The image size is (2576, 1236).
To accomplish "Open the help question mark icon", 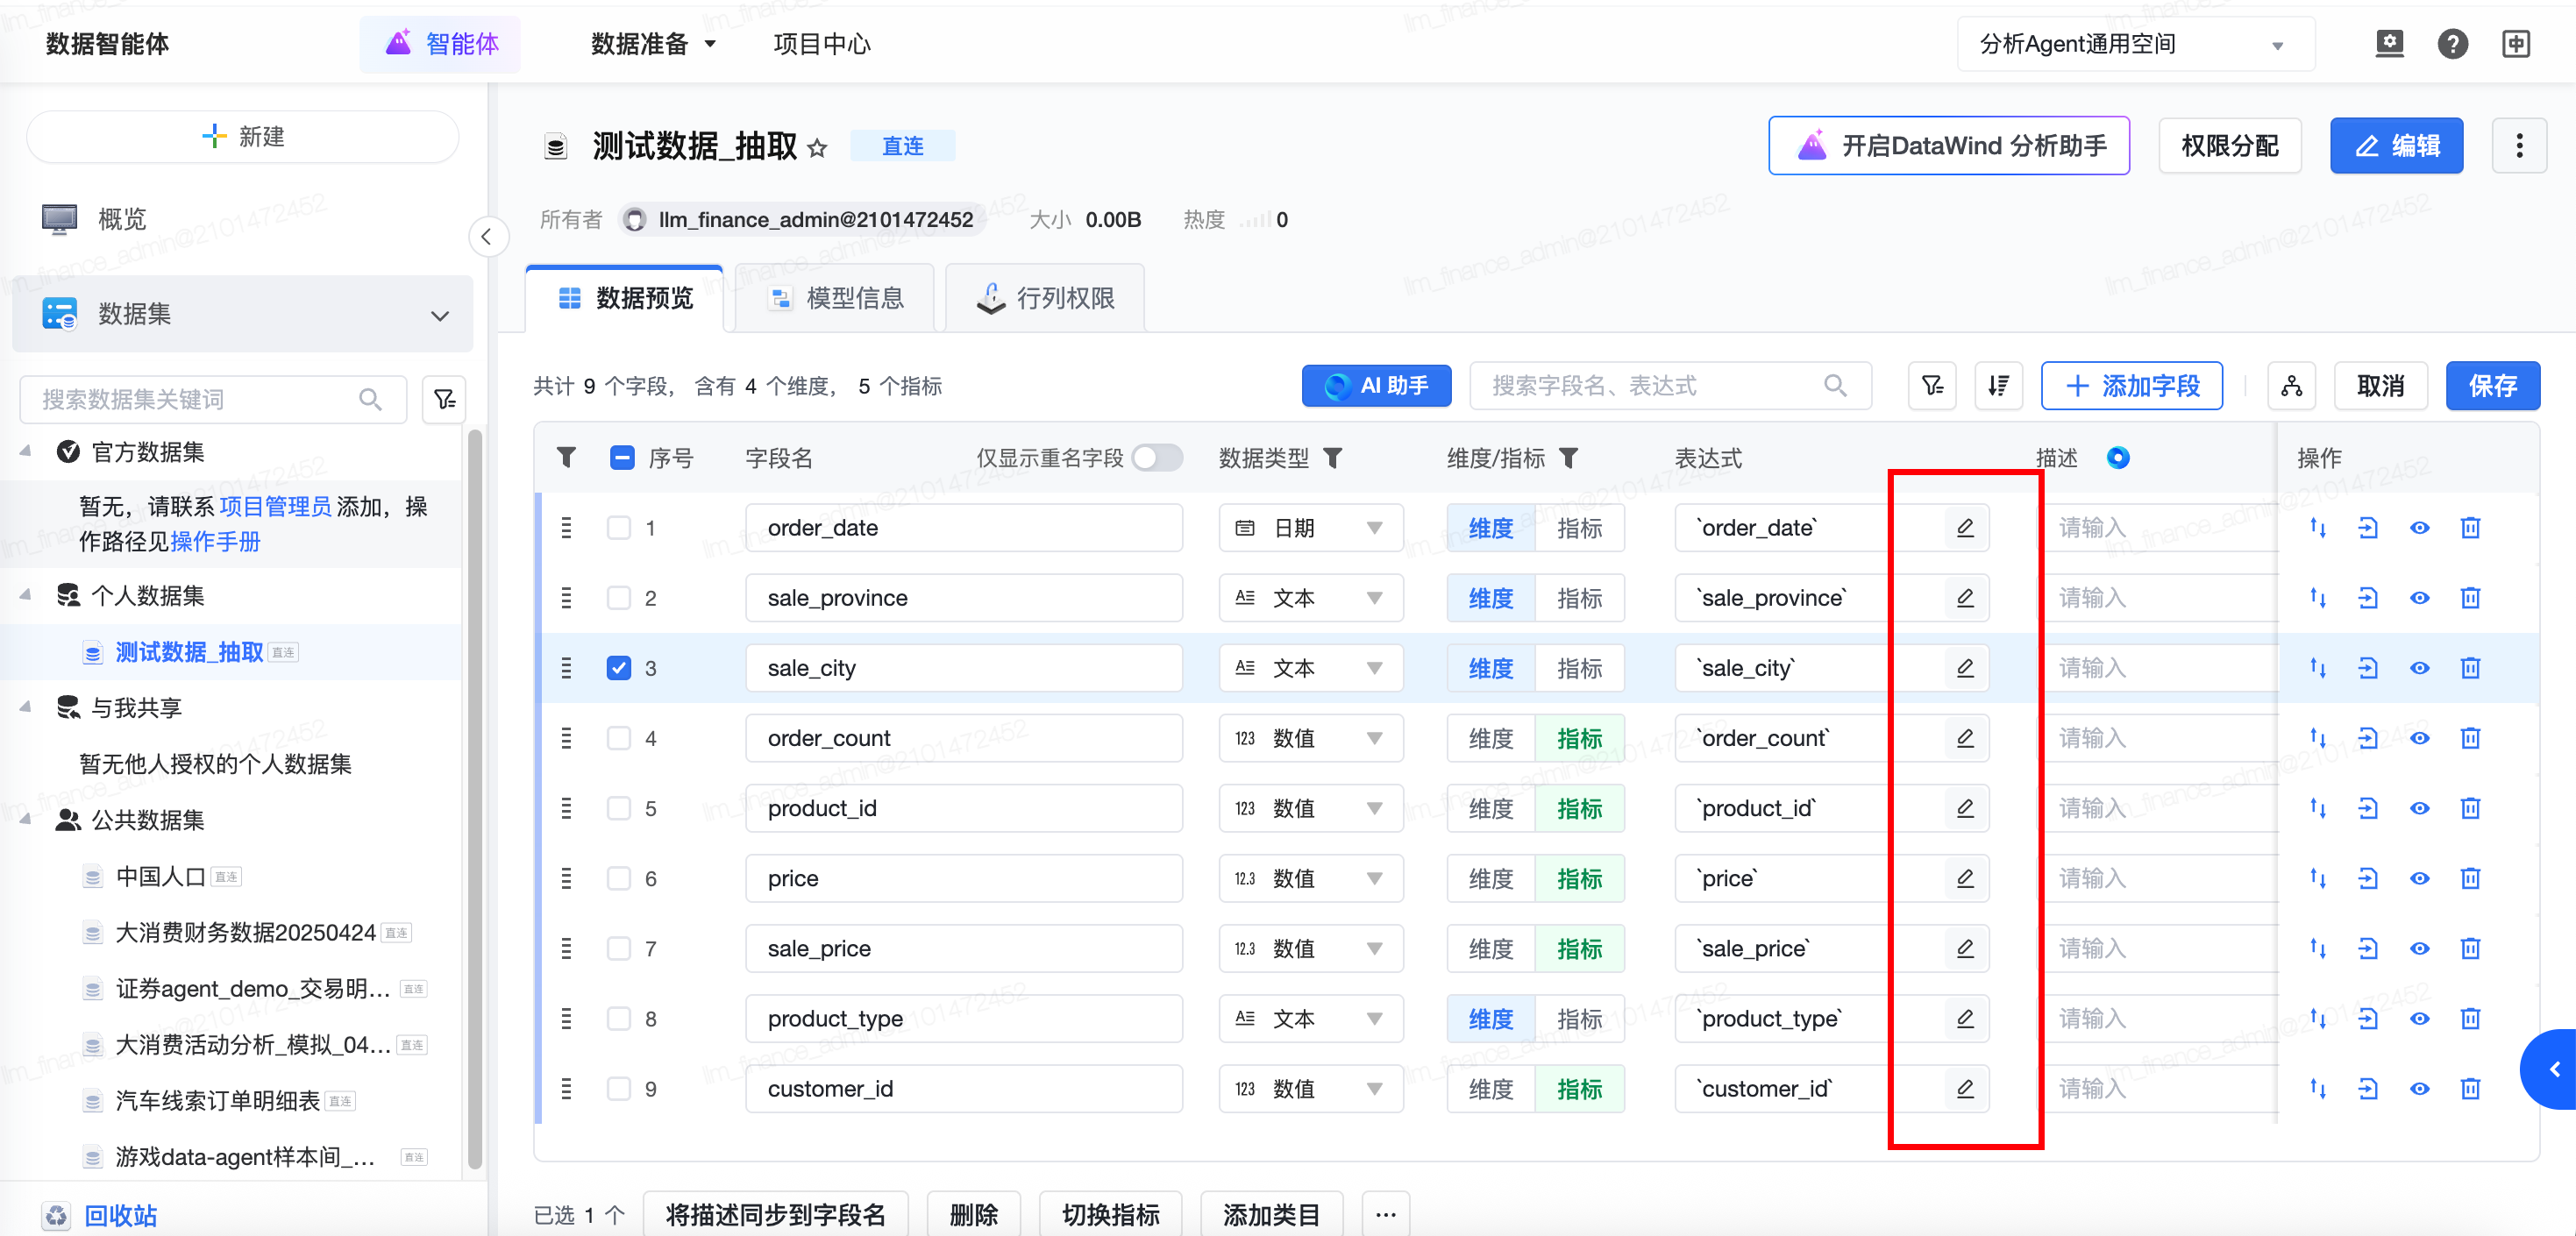I will point(2452,43).
